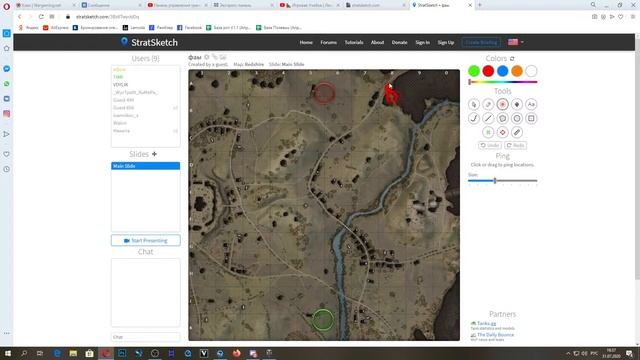Select the ruler measuring tool
The image size is (640, 360).
(x=517, y=132)
